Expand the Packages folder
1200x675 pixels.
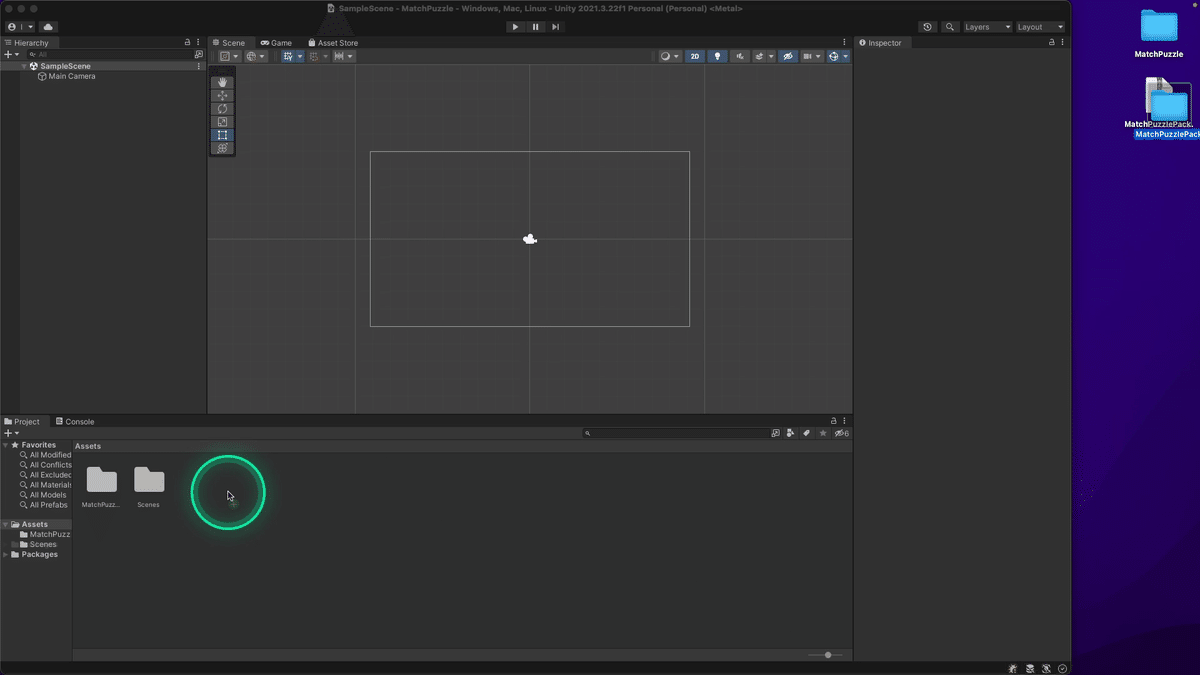click(x=7, y=554)
